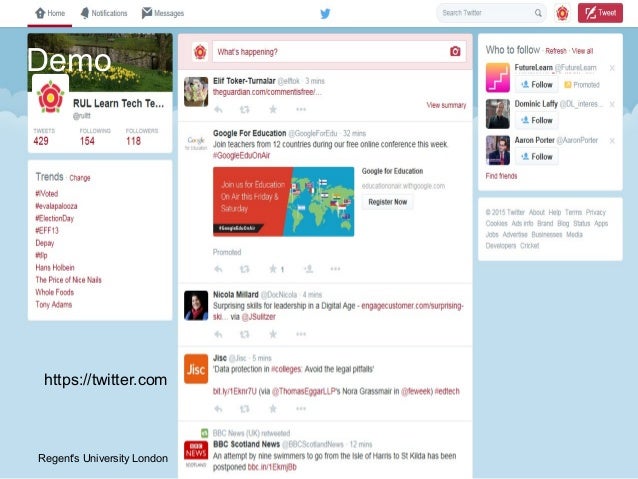The height and width of the screenshot is (479, 638).
Task: Open Hans Holbein trend
Action: pyautogui.click(x=55, y=268)
